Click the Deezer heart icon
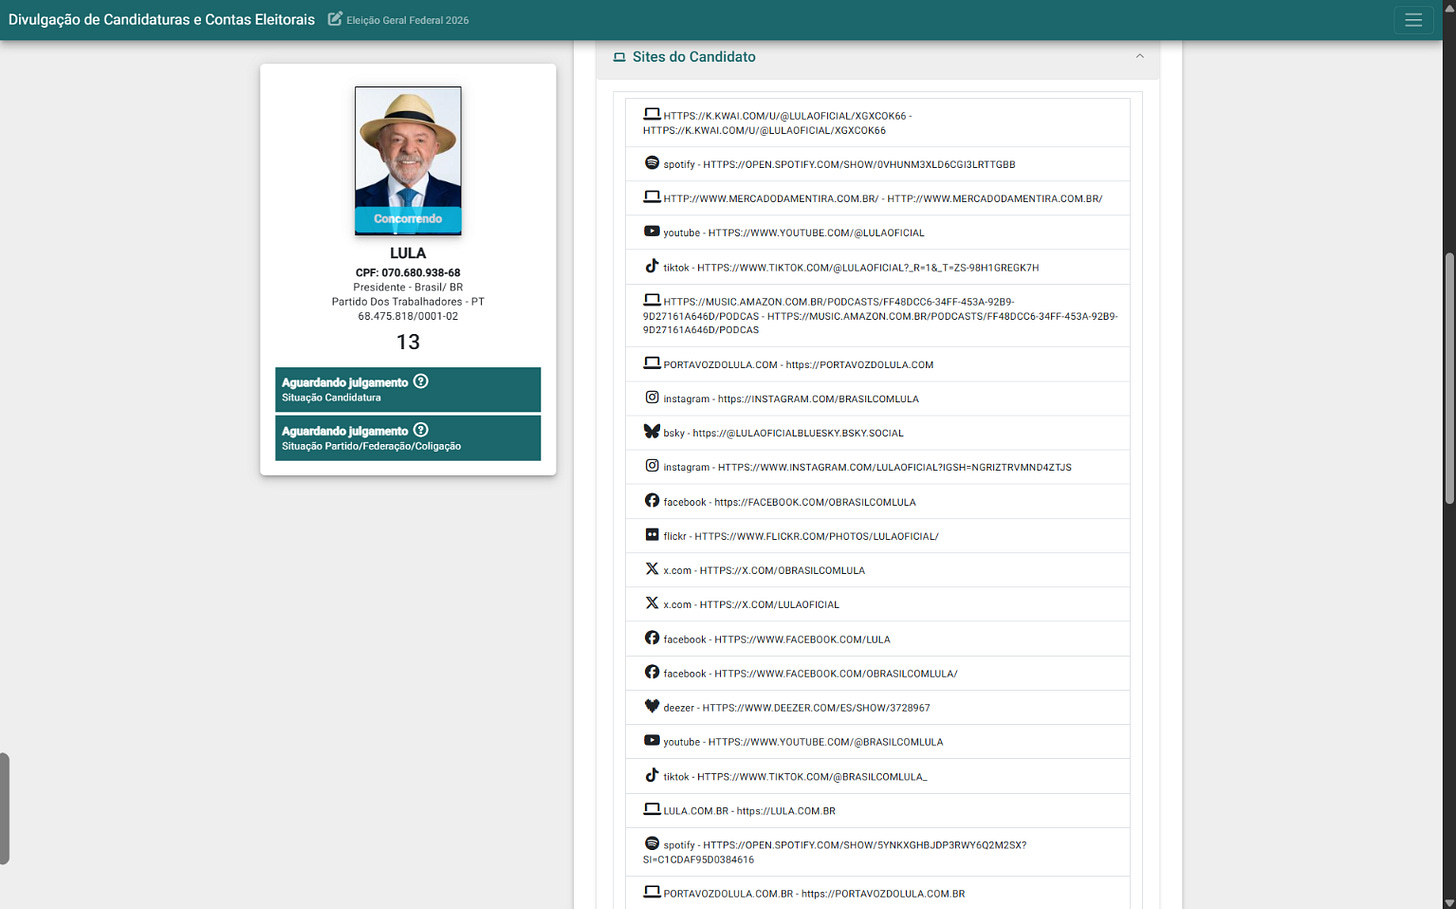 (652, 706)
